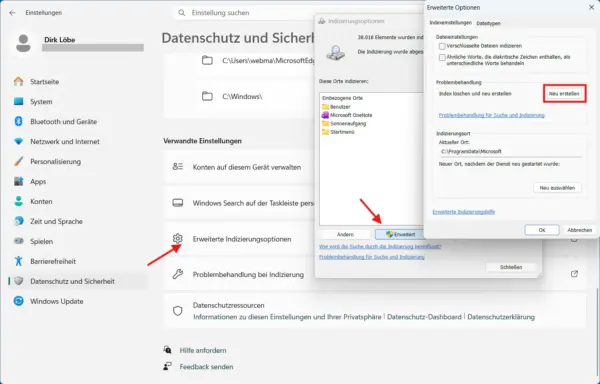Click the wrench icon of Problembehandlung bei Indizierung
600x384 pixels.
tap(178, 274)
